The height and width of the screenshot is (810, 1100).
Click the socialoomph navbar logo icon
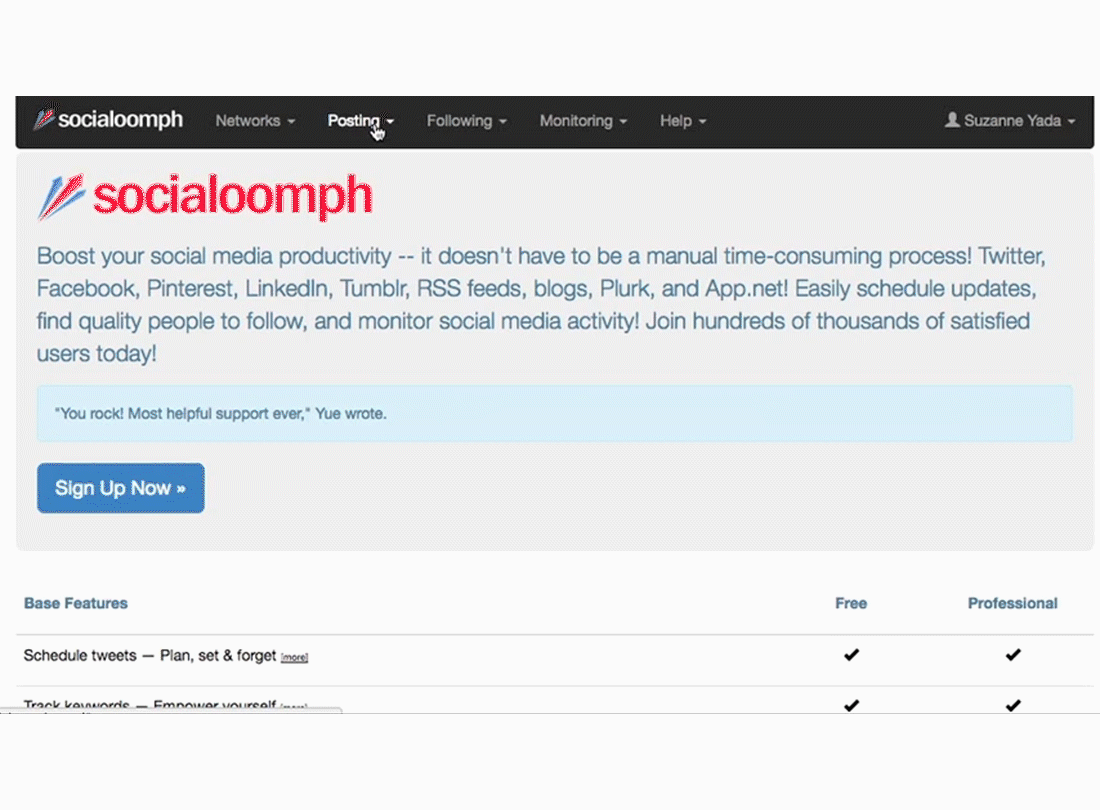[44, 118]
